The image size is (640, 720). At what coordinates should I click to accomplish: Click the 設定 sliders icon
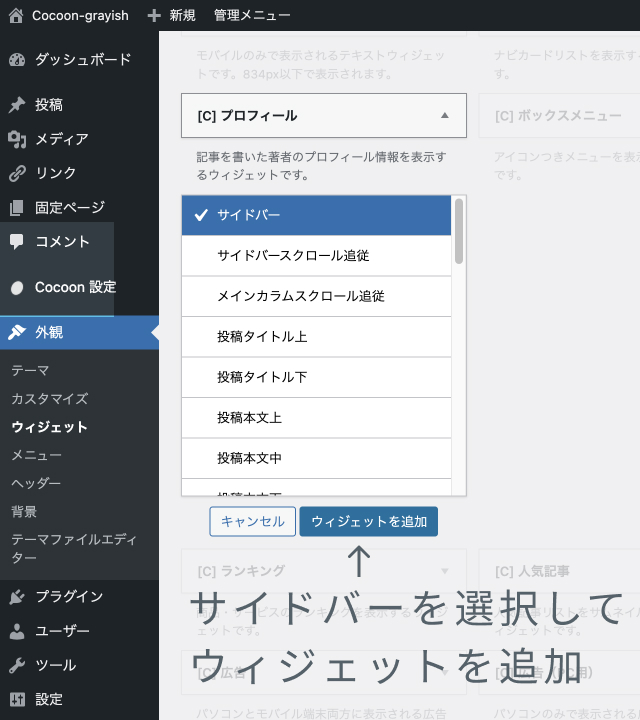point(17,699)
